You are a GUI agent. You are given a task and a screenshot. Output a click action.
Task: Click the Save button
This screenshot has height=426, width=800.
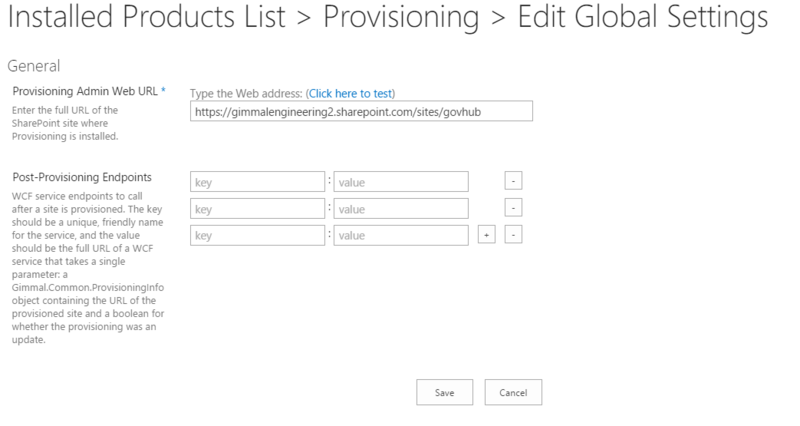tap(444, 393)
